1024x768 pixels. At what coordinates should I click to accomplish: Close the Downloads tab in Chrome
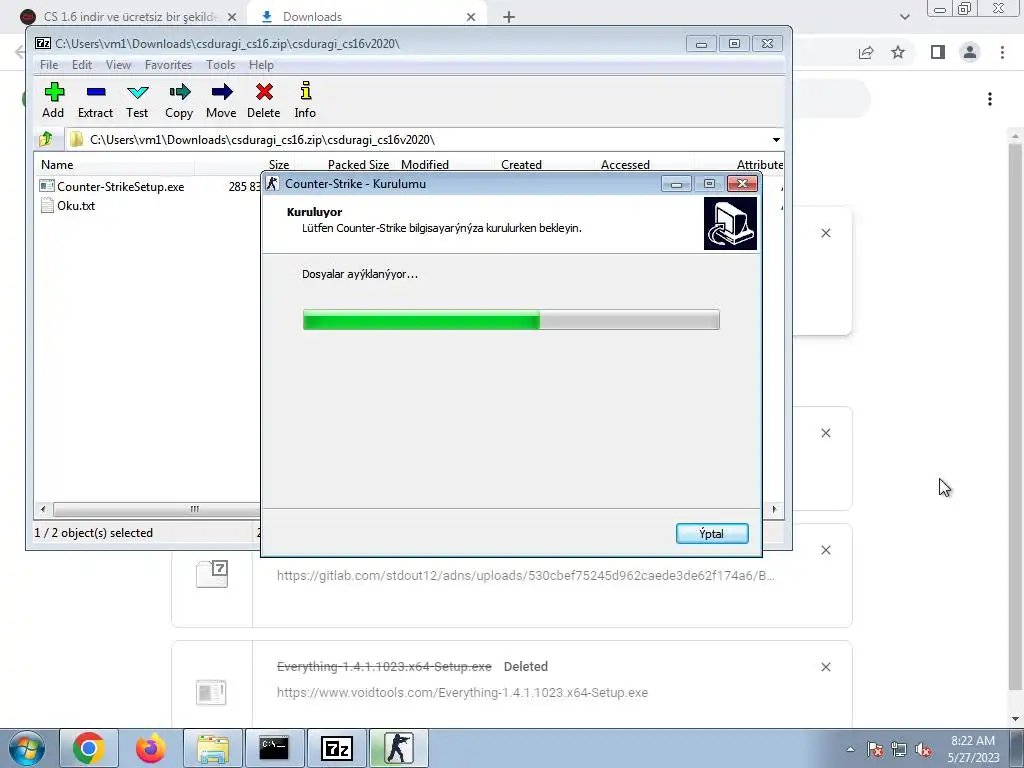pyautogui.click(x=471, y=17)
